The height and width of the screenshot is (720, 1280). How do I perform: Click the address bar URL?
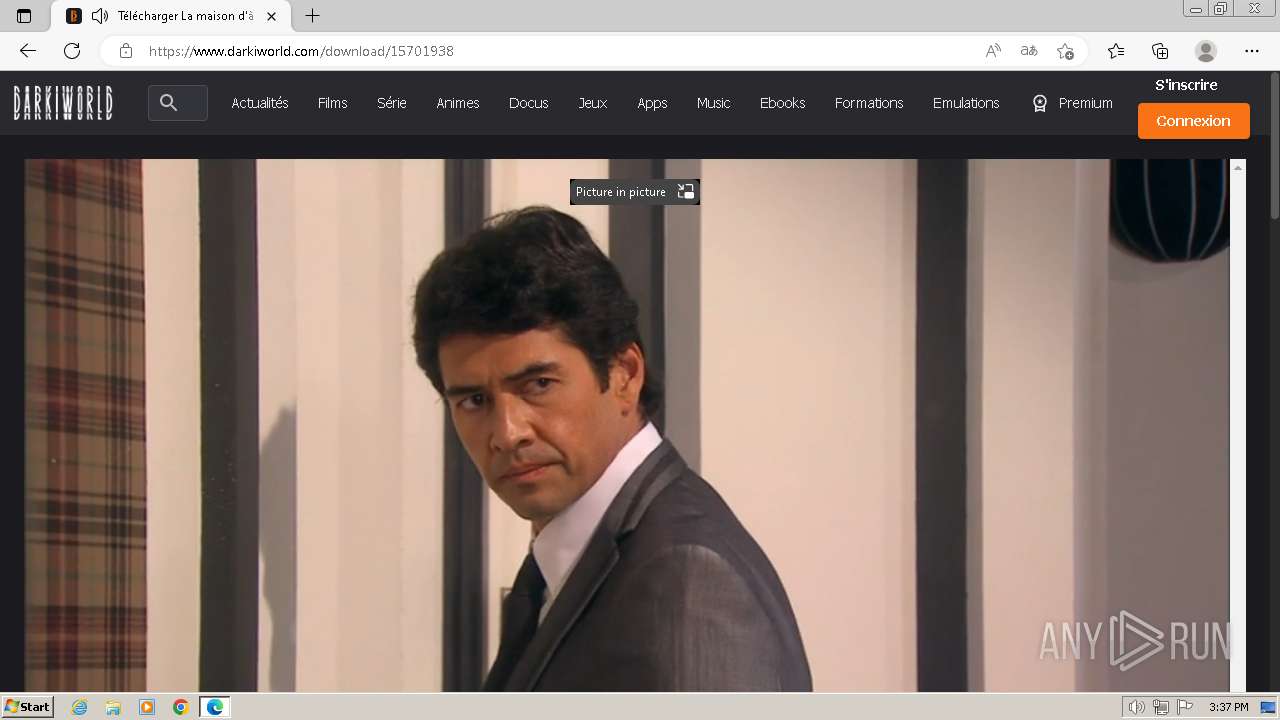click(301, 51)
